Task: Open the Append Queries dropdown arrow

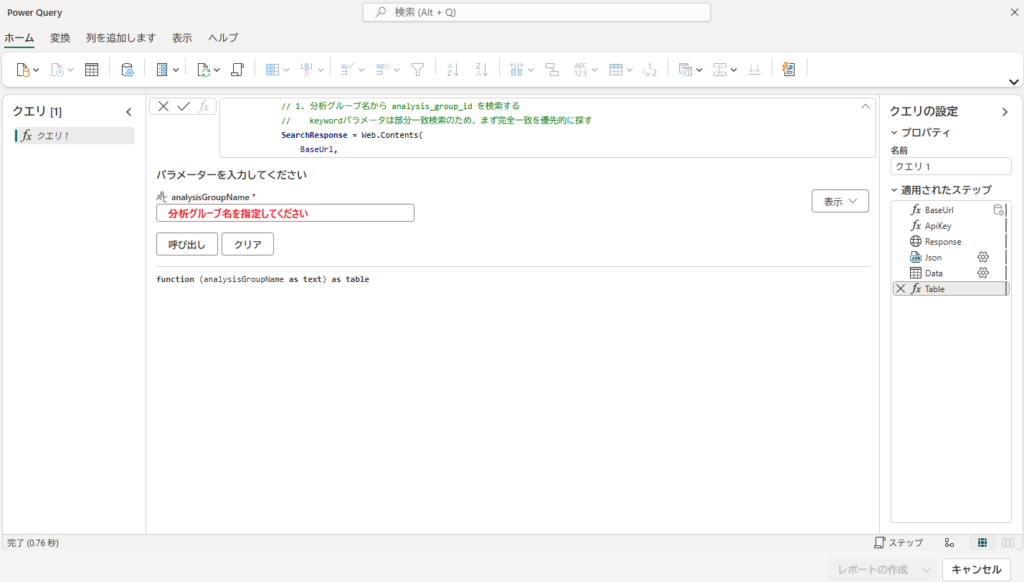Action: click(x=734, y=70)
